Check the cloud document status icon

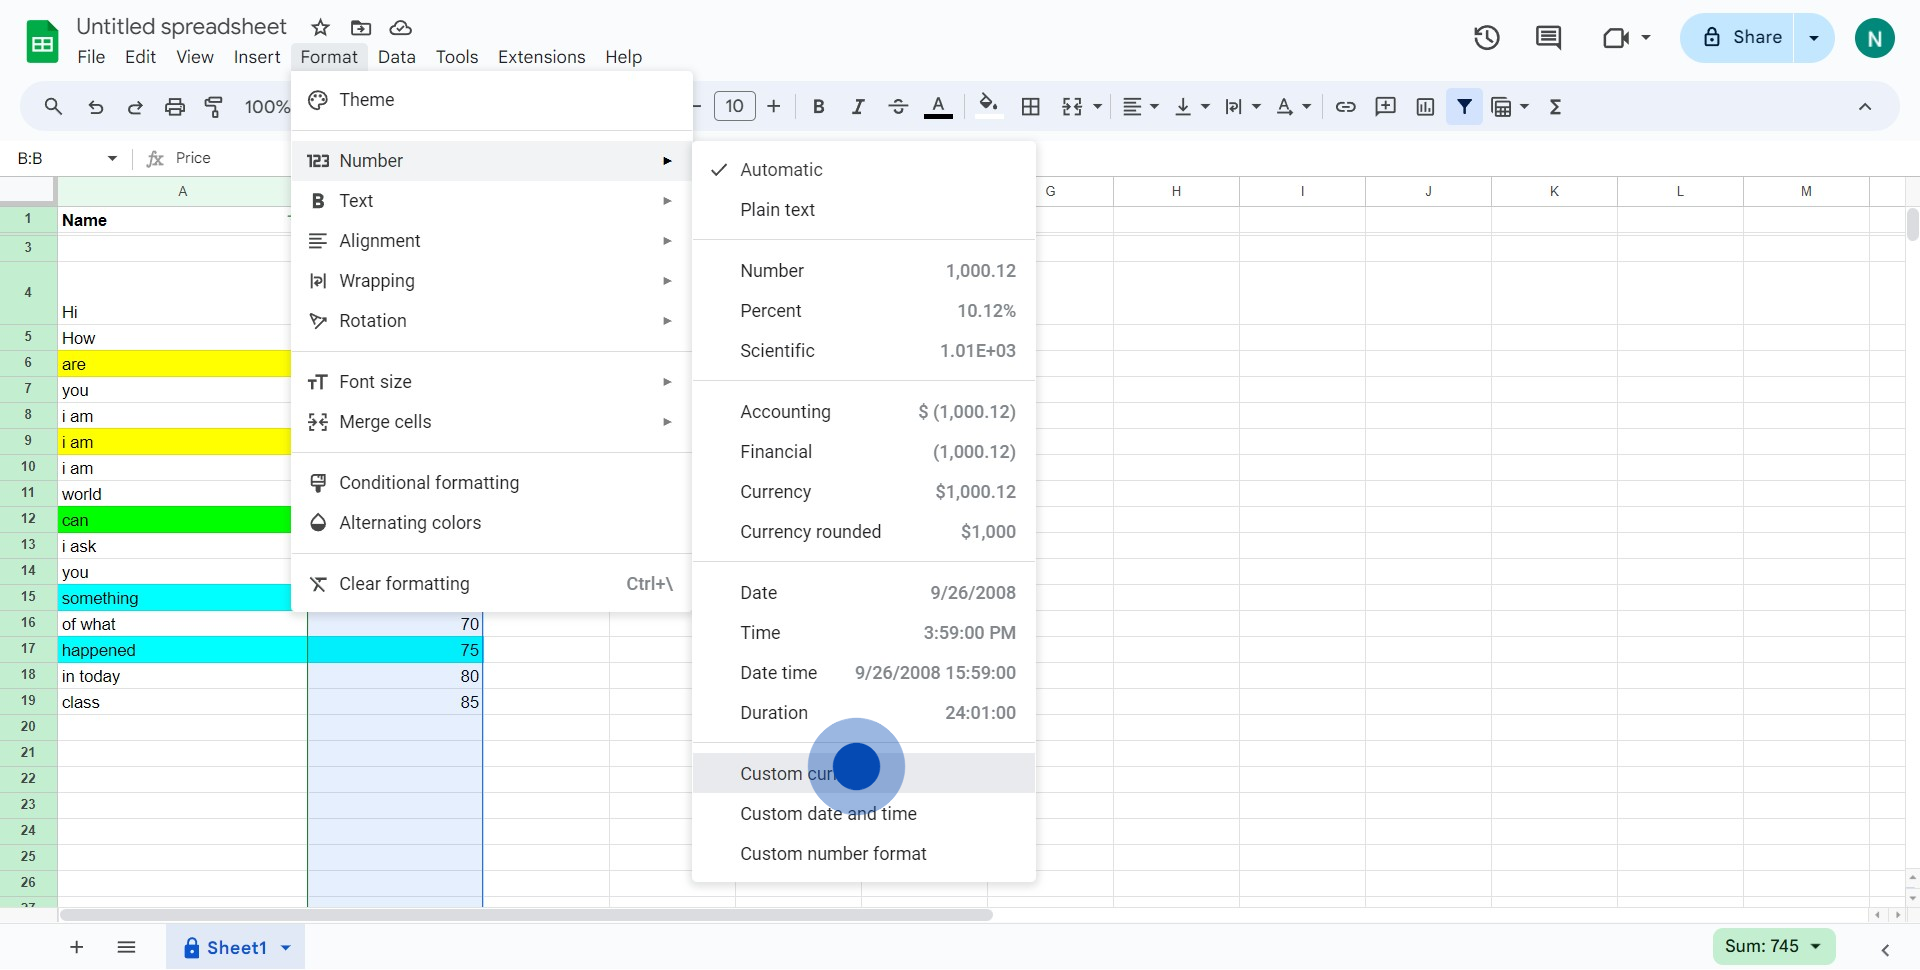(400, 27)
